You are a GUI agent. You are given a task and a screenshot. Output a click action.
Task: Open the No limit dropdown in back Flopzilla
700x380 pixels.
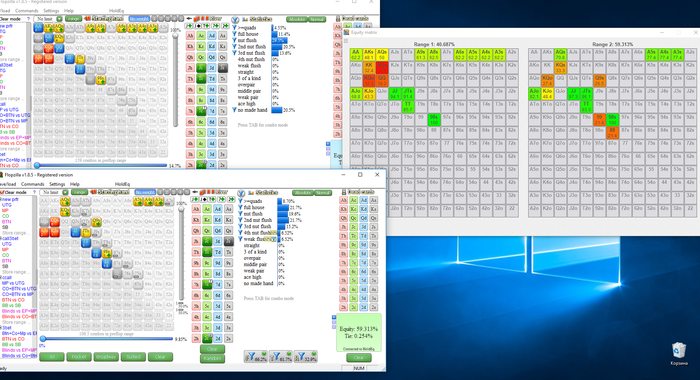coord(59,19)
